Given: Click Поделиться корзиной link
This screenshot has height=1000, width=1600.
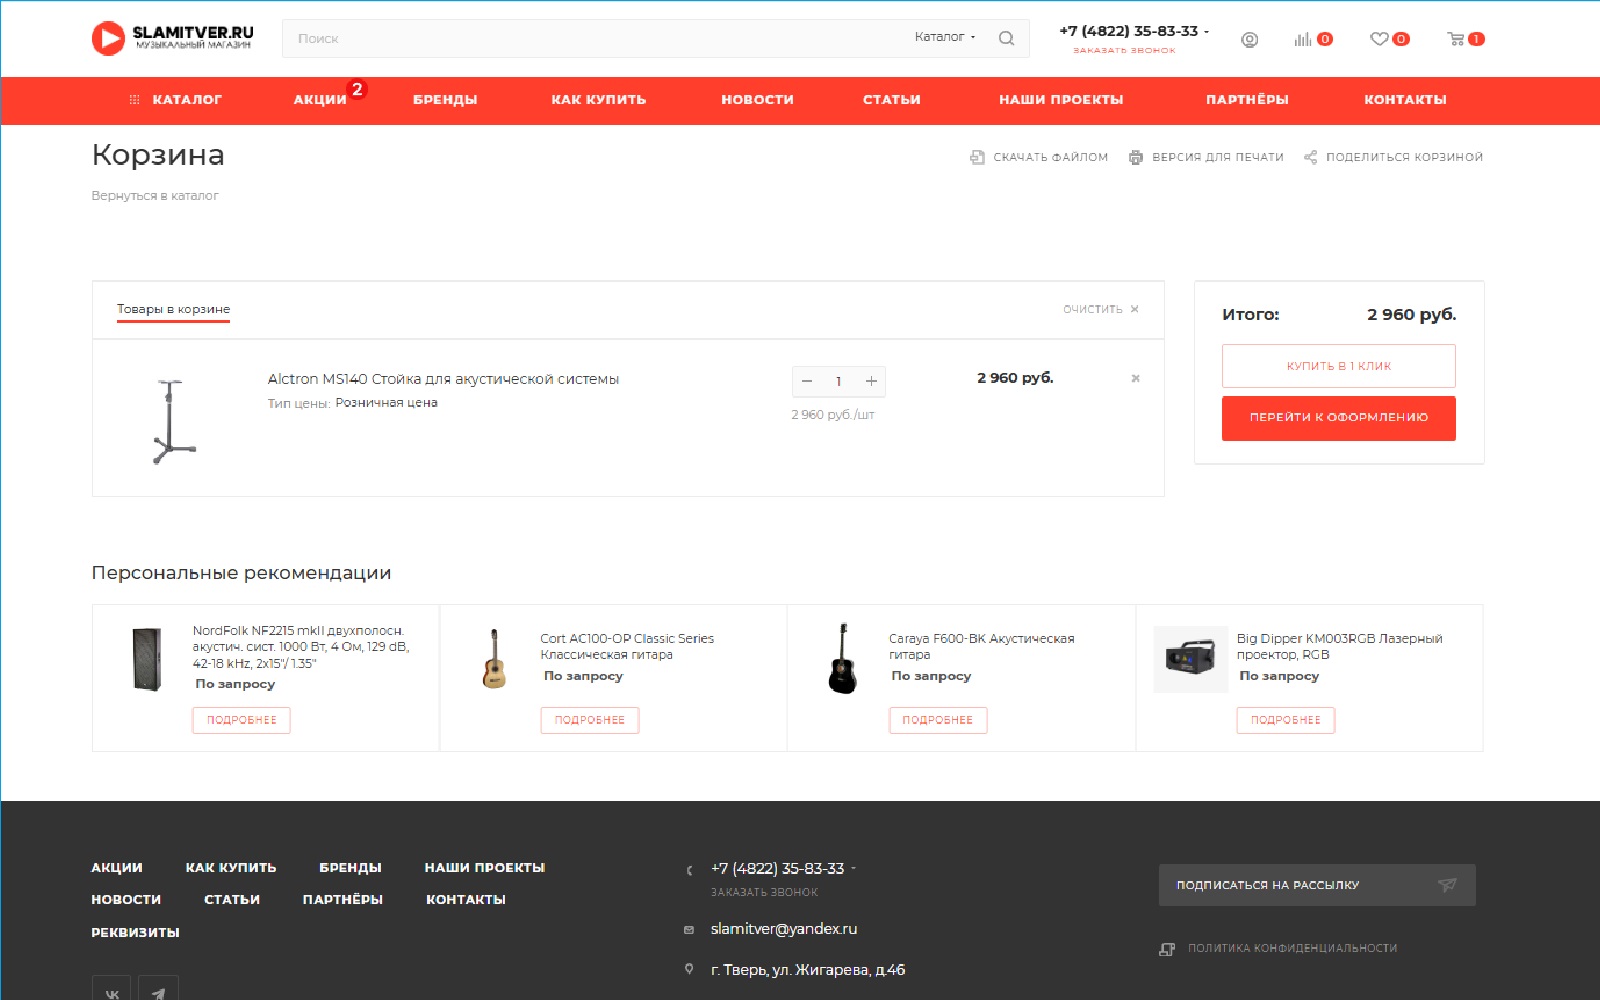Looking at the screenshot, I should [x=1404, y=158].
